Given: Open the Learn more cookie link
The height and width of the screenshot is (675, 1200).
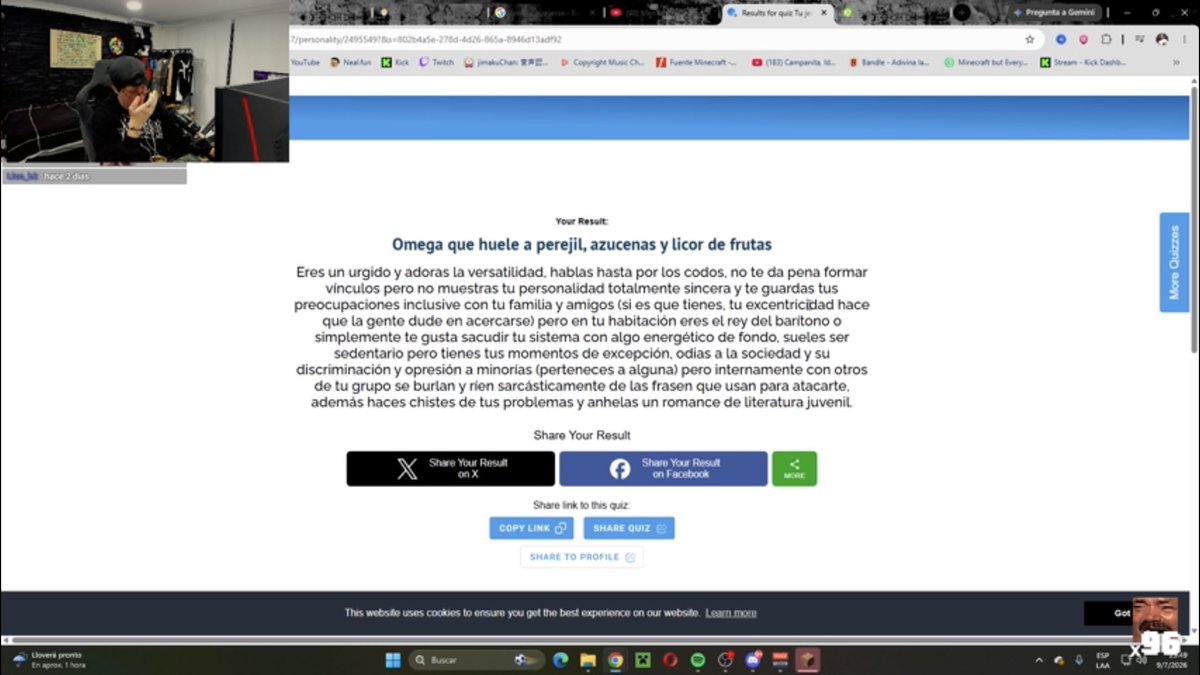Looking at the screenshot, I should (731, 613).
